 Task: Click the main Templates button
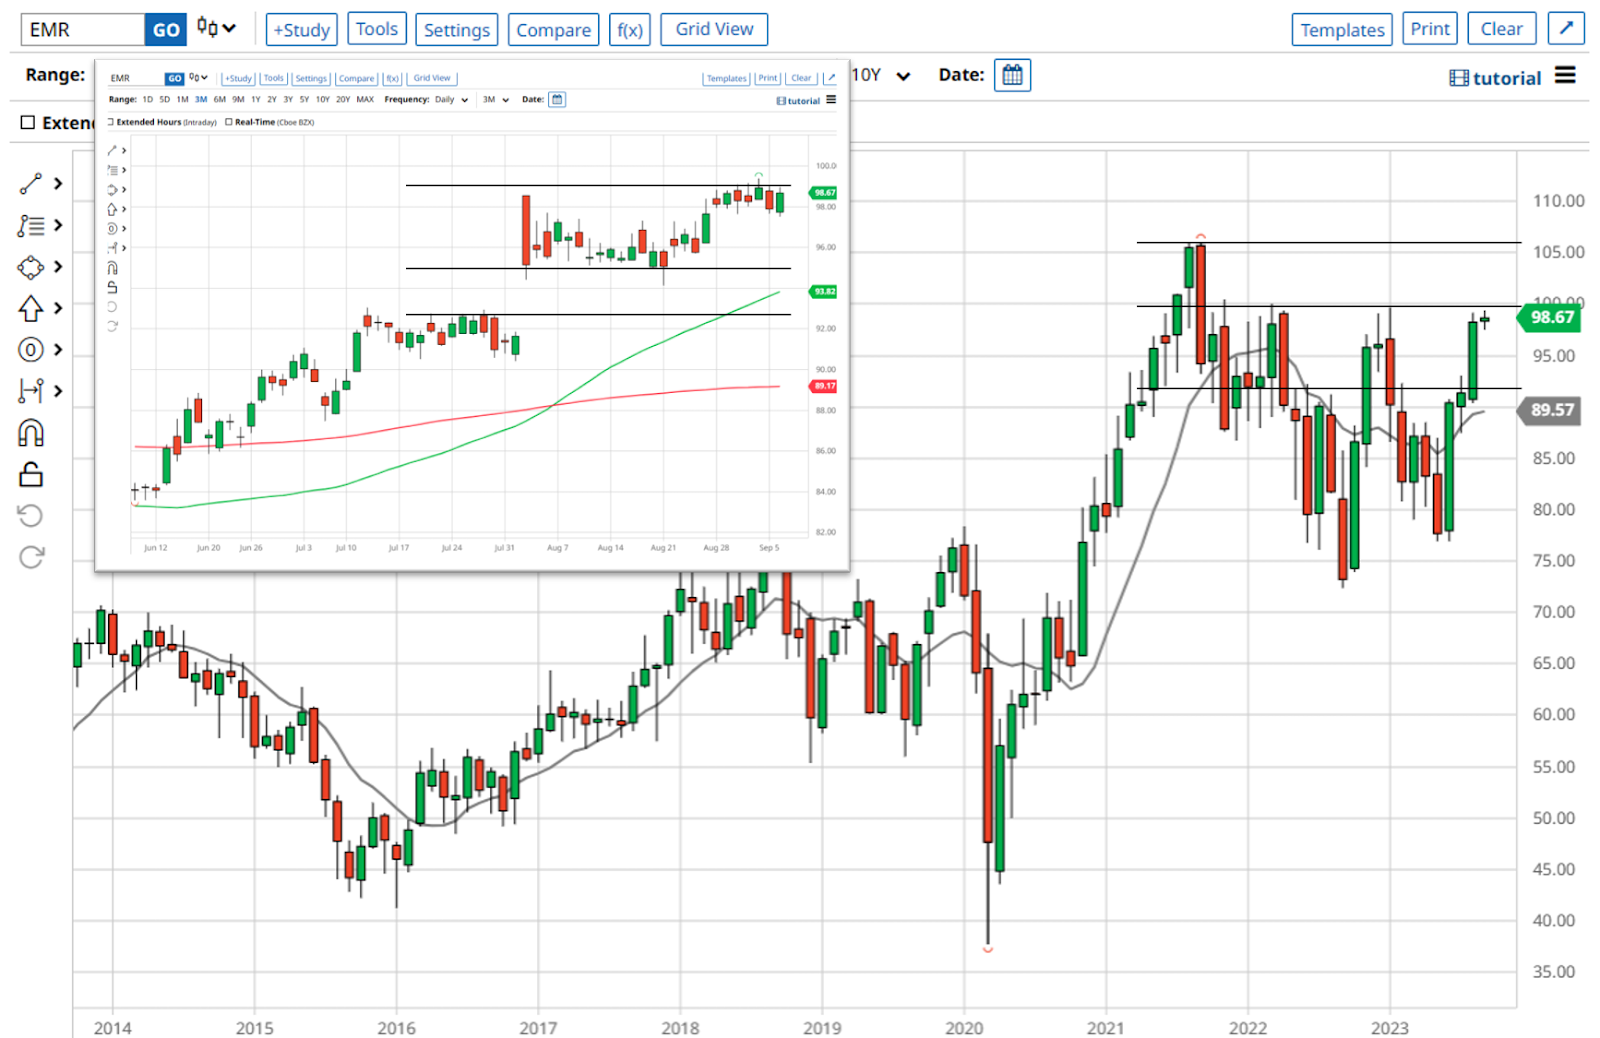pos(1342,29)
